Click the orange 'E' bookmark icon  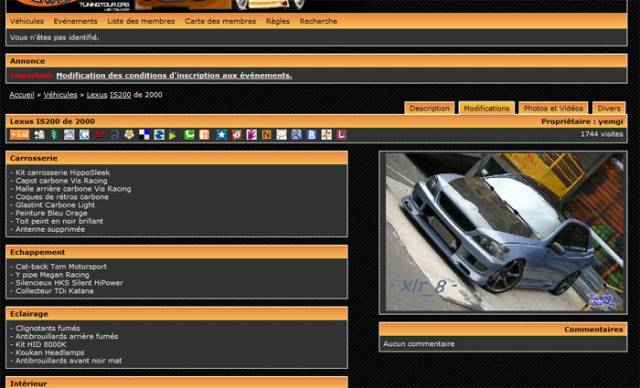coord(204,135)
